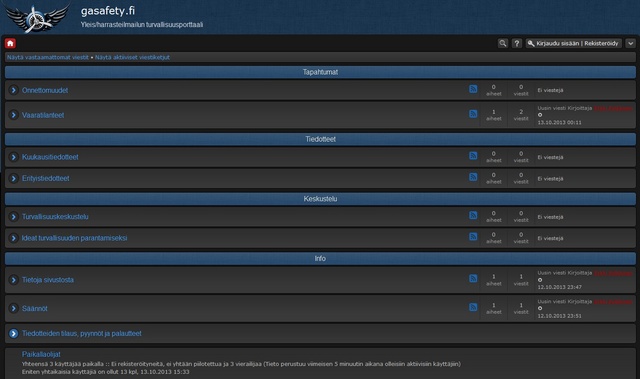
Task: Click the gasafety.fi site title
Action: [108, 11]
